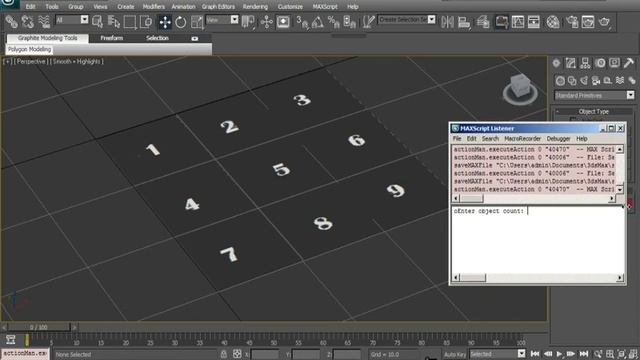Choose the Rectangular Selection Region tool

[130, 21]
